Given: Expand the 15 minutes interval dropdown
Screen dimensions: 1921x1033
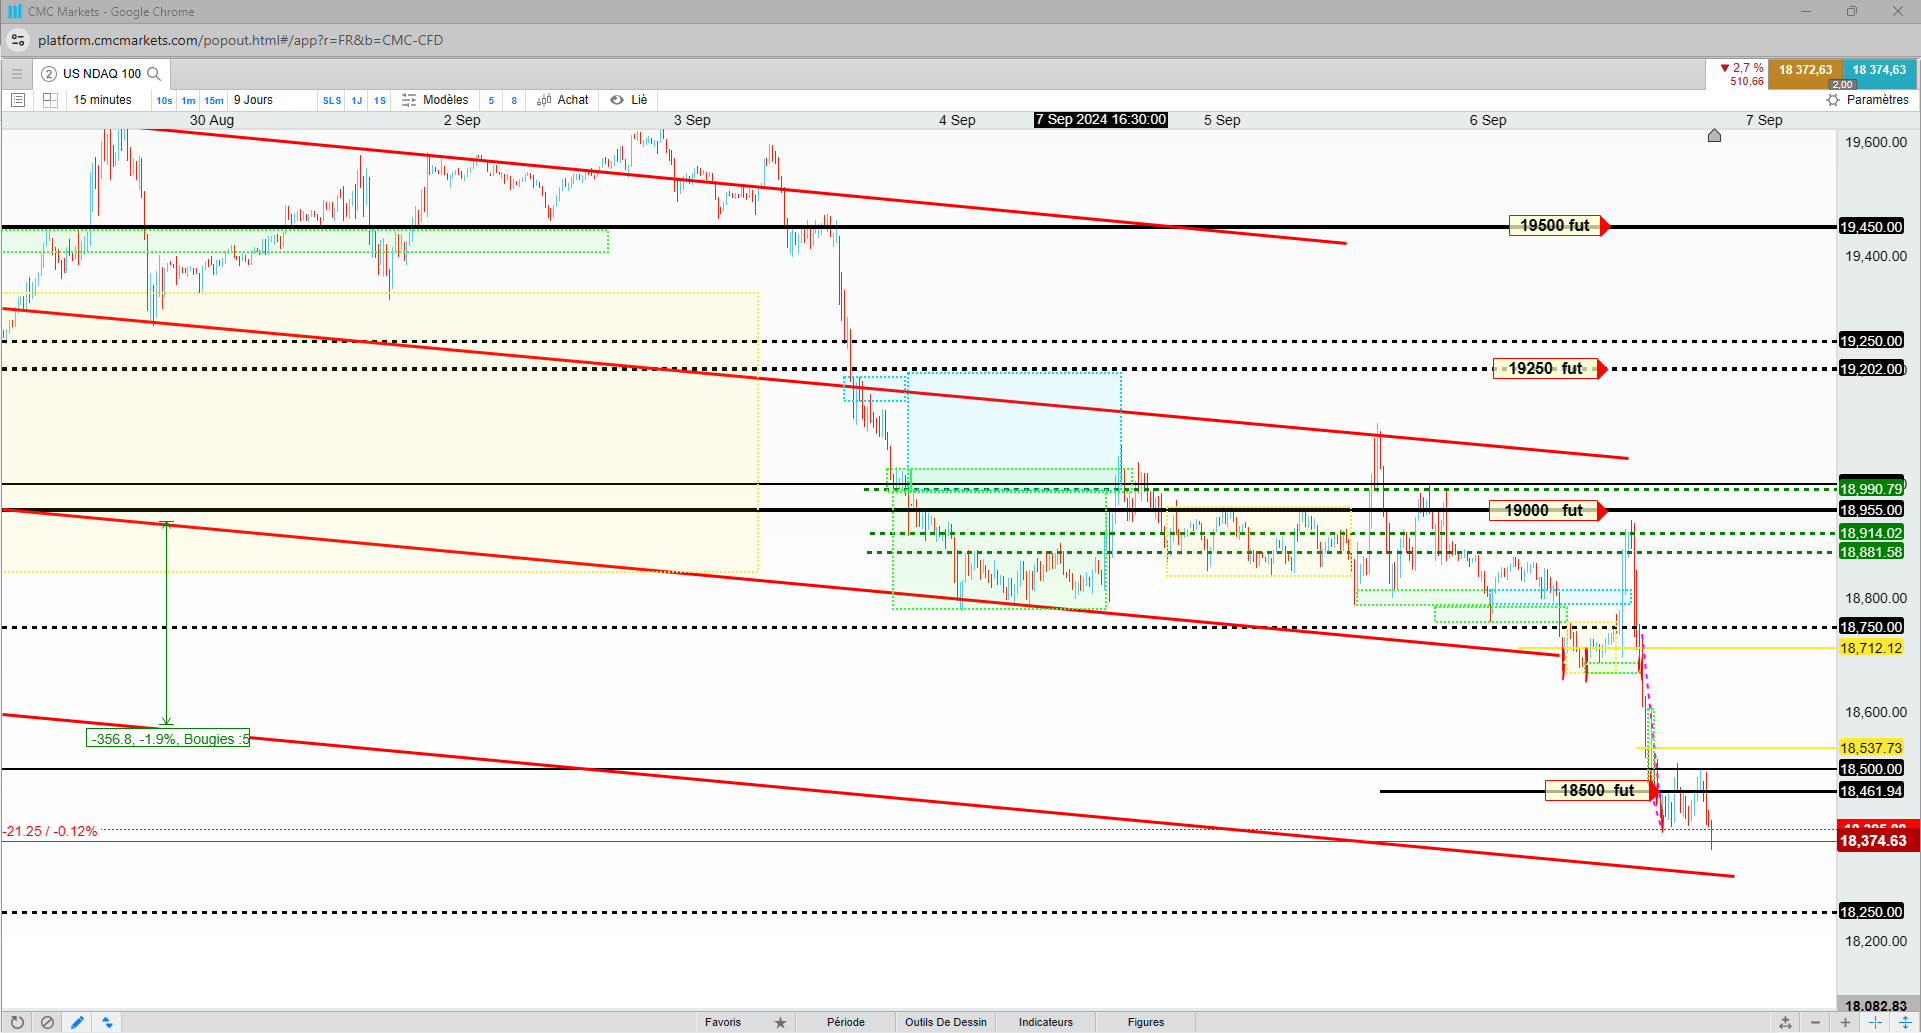Looking at the screenshot, I should tap(103, 100).
